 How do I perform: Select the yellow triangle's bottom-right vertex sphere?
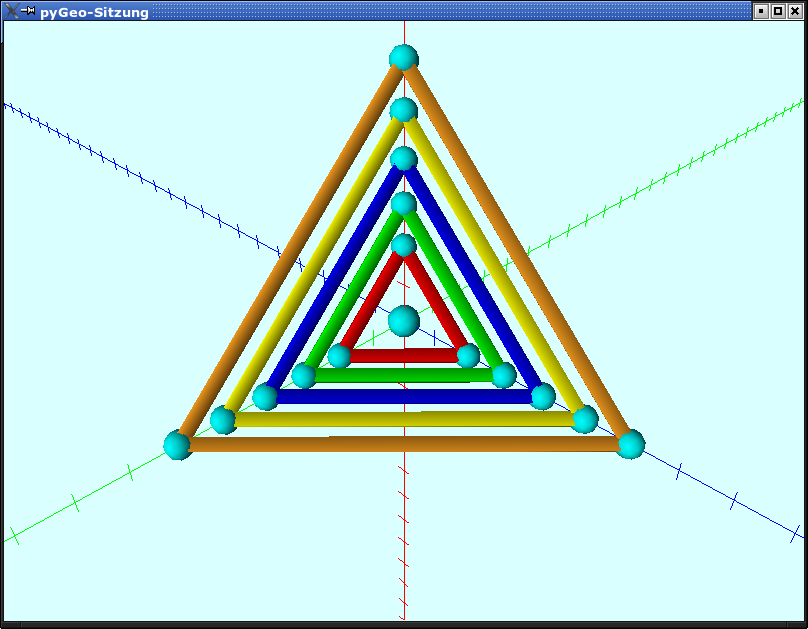pos(585,419)
